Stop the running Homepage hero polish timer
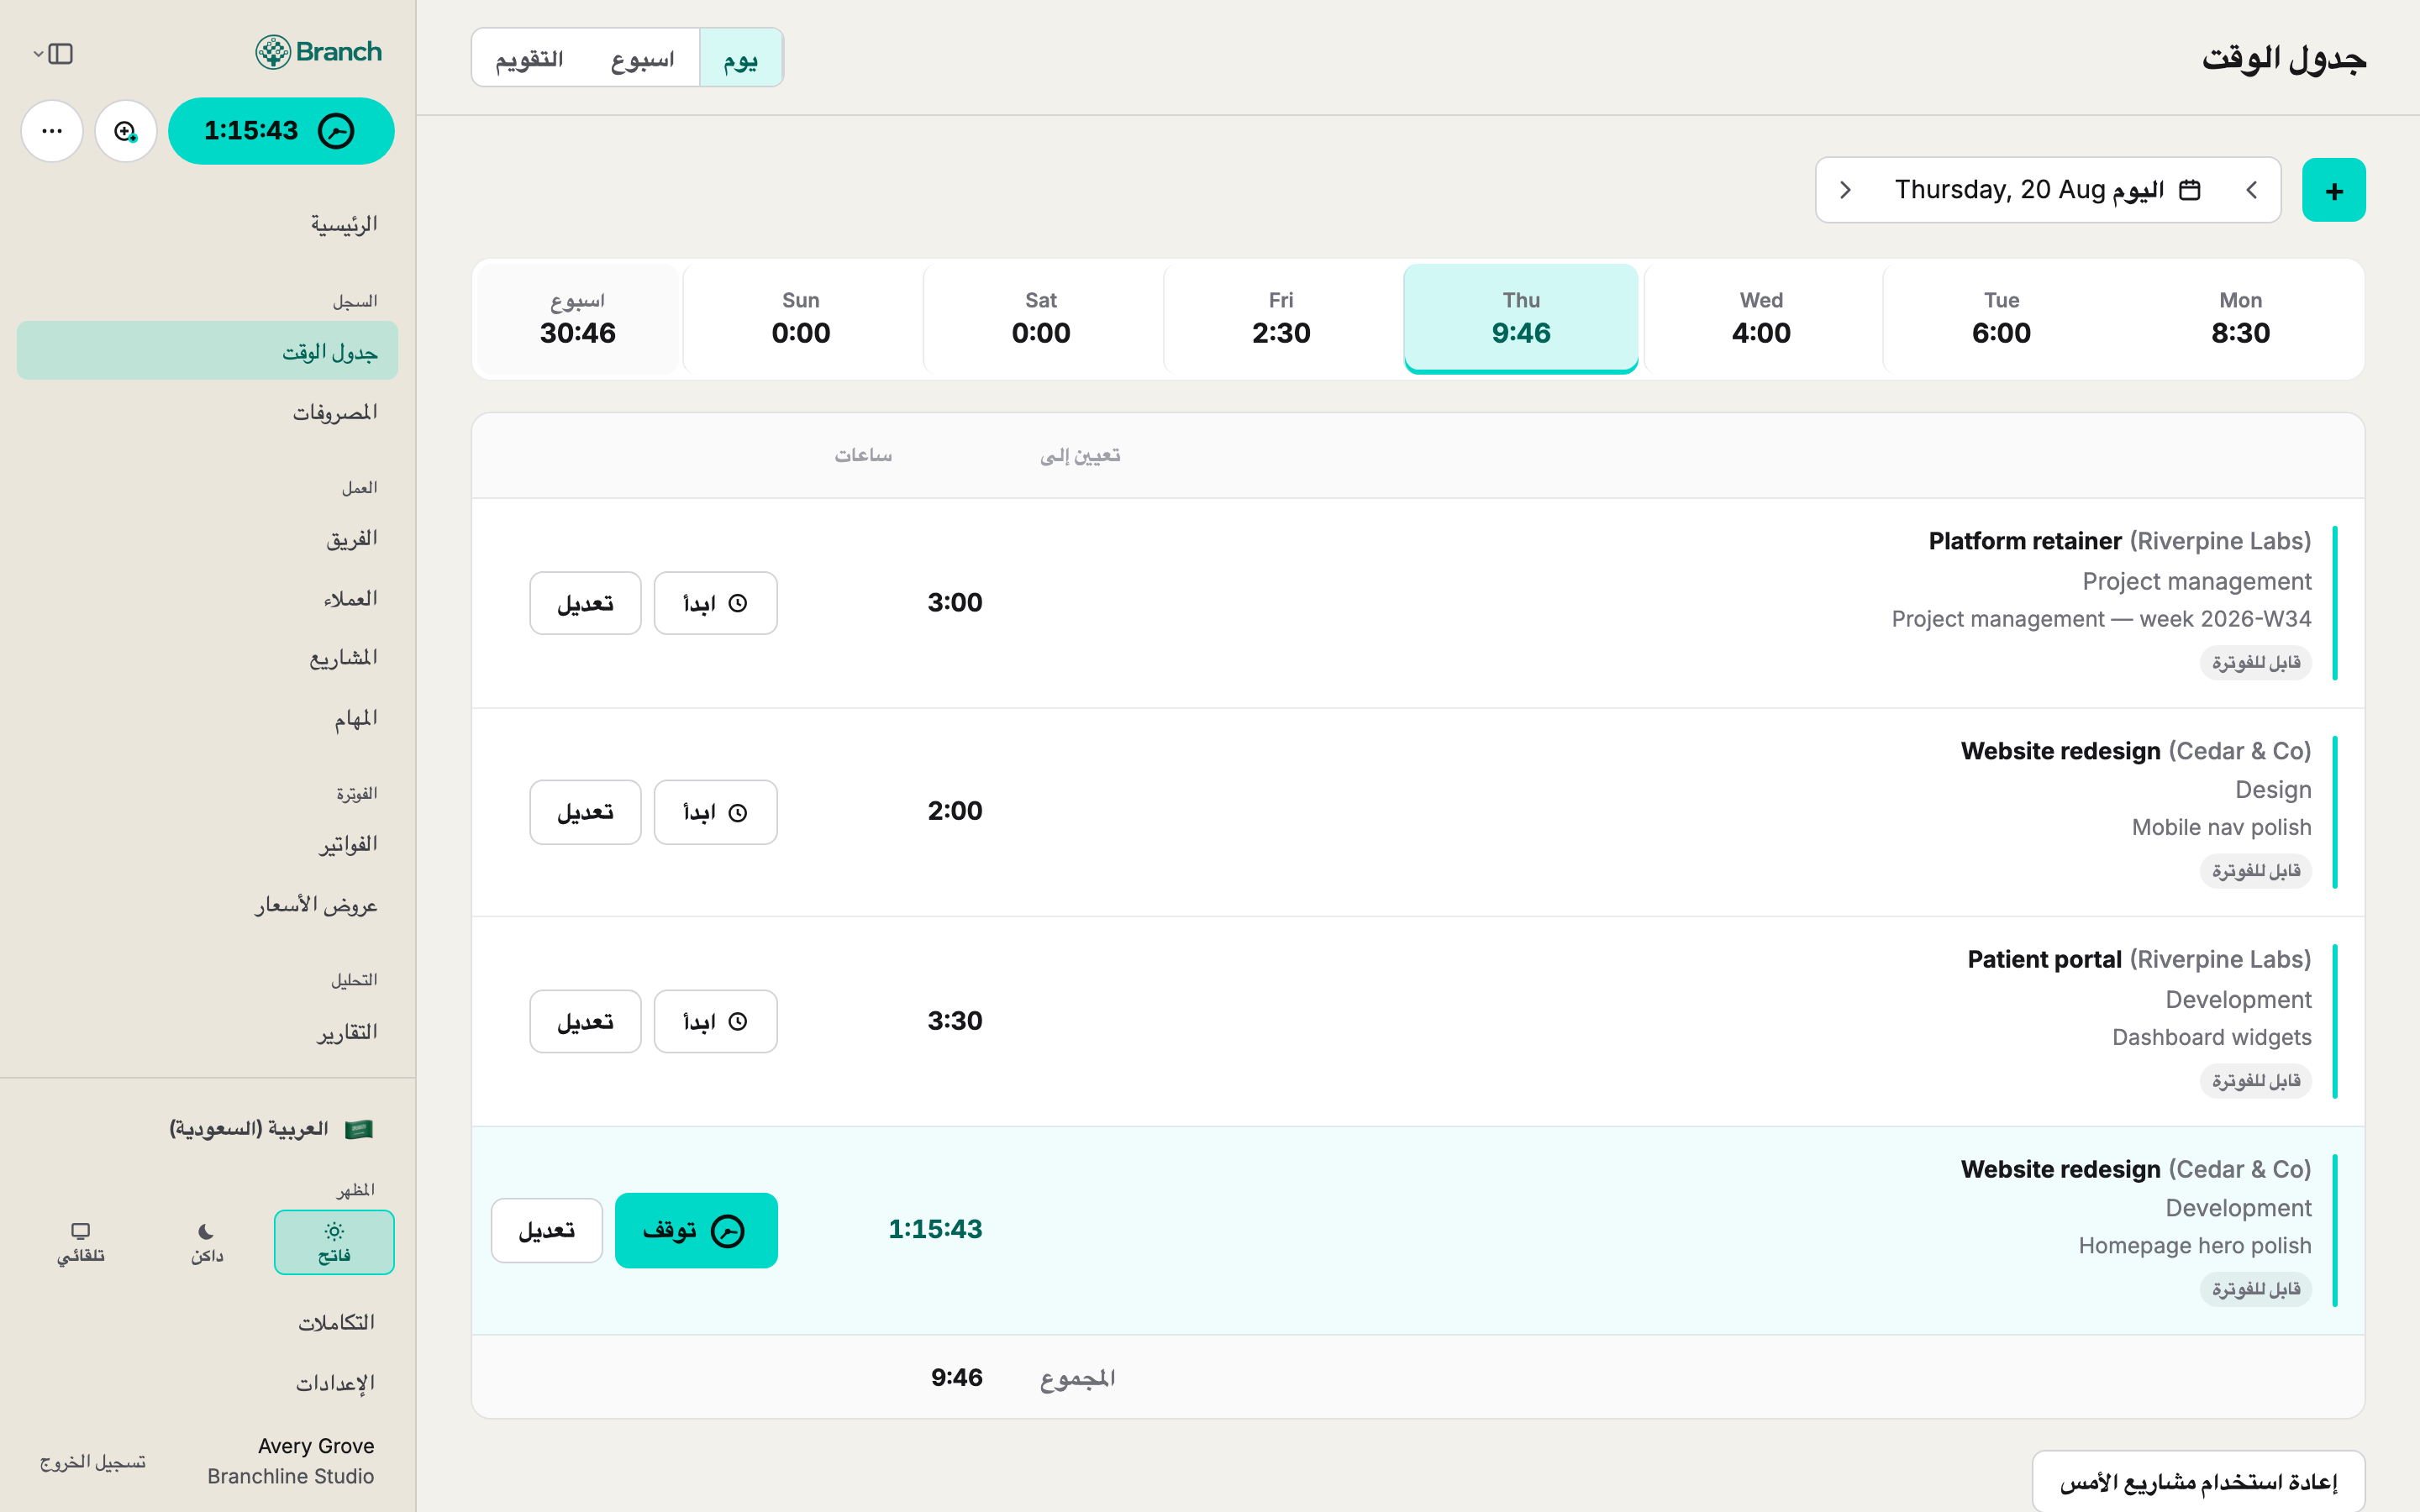 click(696, 1230)
